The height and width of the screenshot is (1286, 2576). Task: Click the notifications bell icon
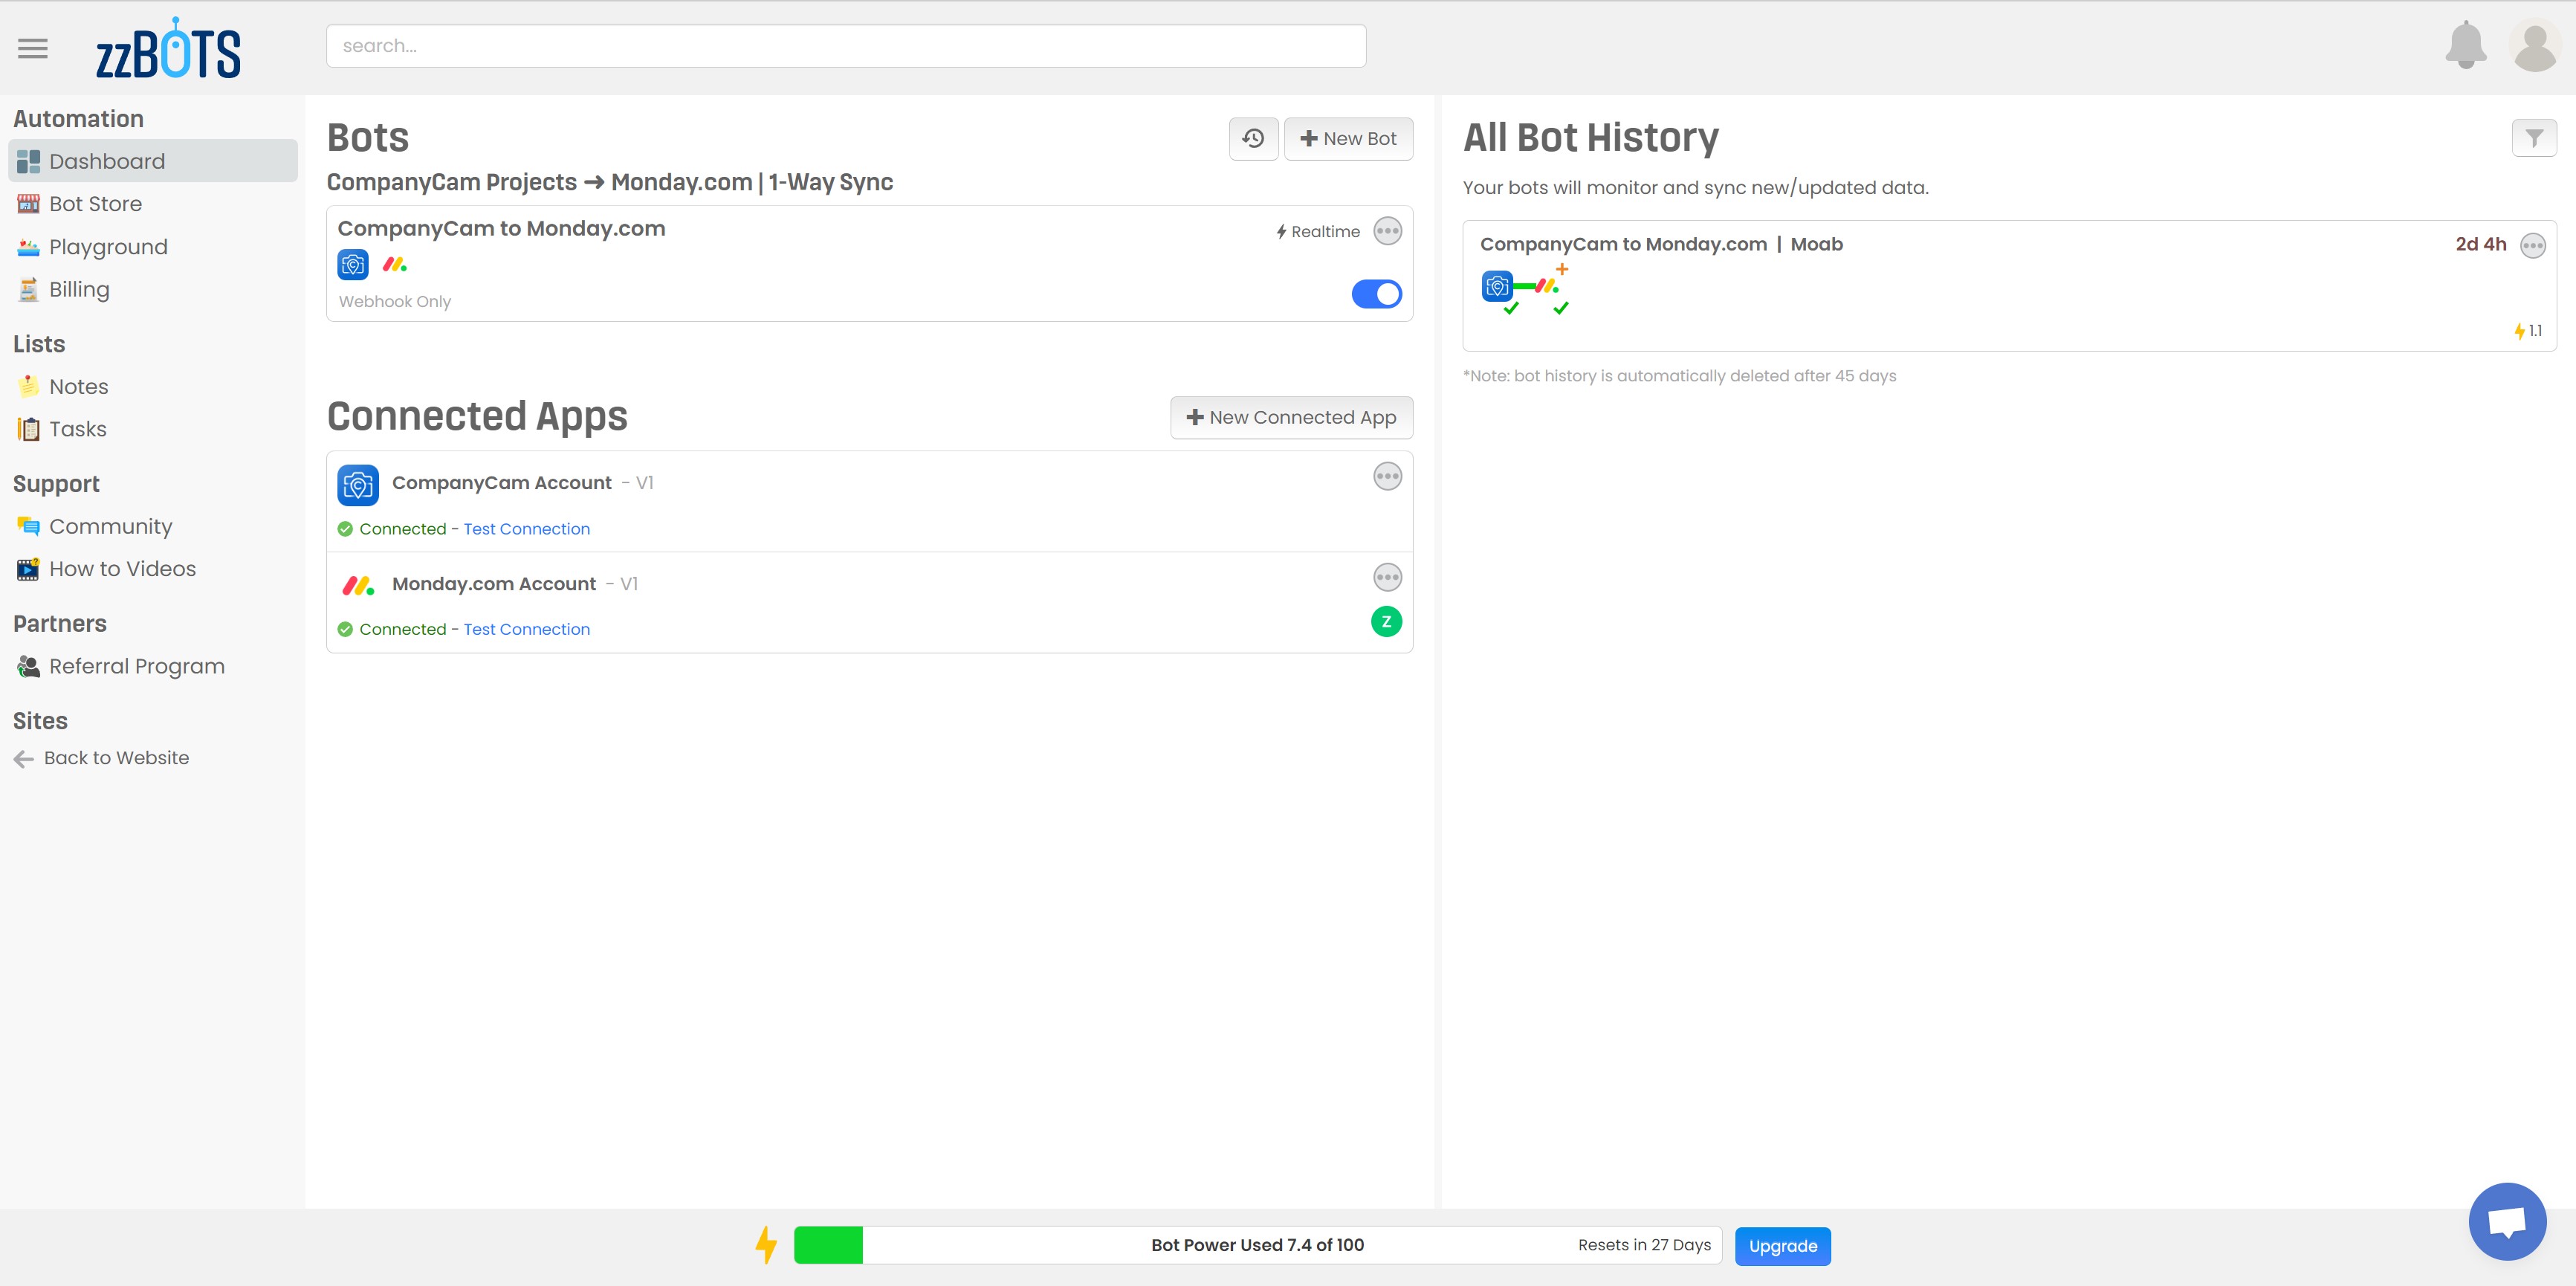2465,46
